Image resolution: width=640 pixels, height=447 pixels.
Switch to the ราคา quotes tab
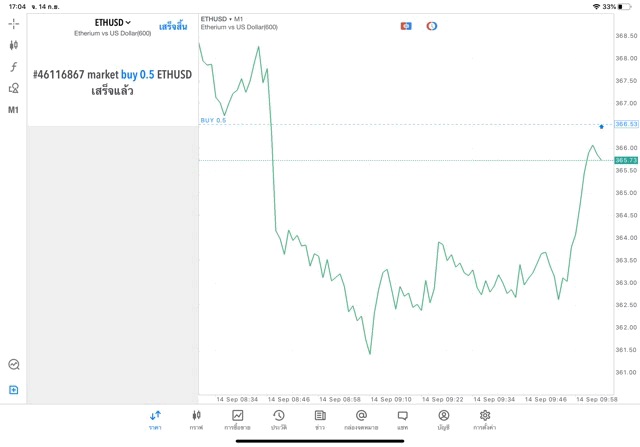point(155,420)
